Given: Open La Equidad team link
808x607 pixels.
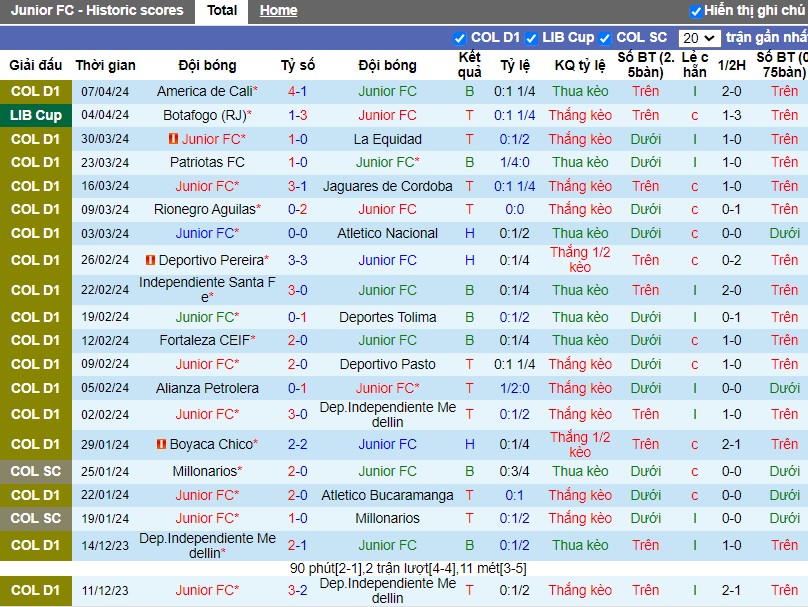Looking at the screenshot, I should pos(388,139).
